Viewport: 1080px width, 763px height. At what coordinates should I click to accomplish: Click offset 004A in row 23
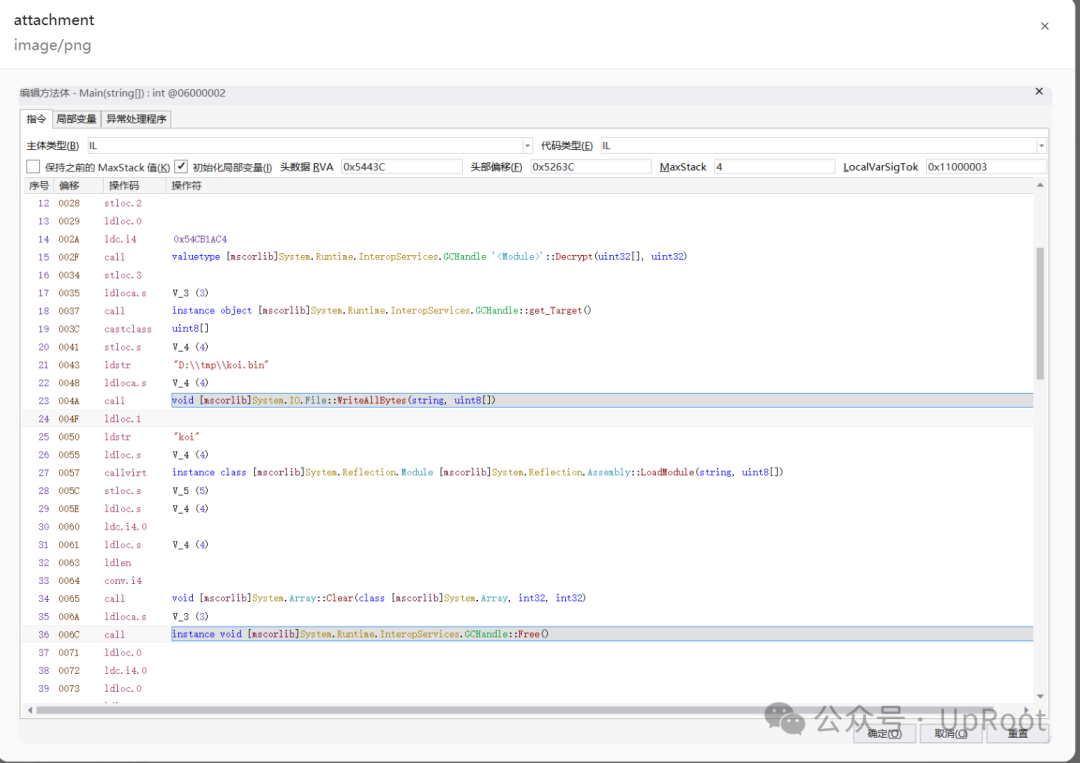click(x=69, y=401)
